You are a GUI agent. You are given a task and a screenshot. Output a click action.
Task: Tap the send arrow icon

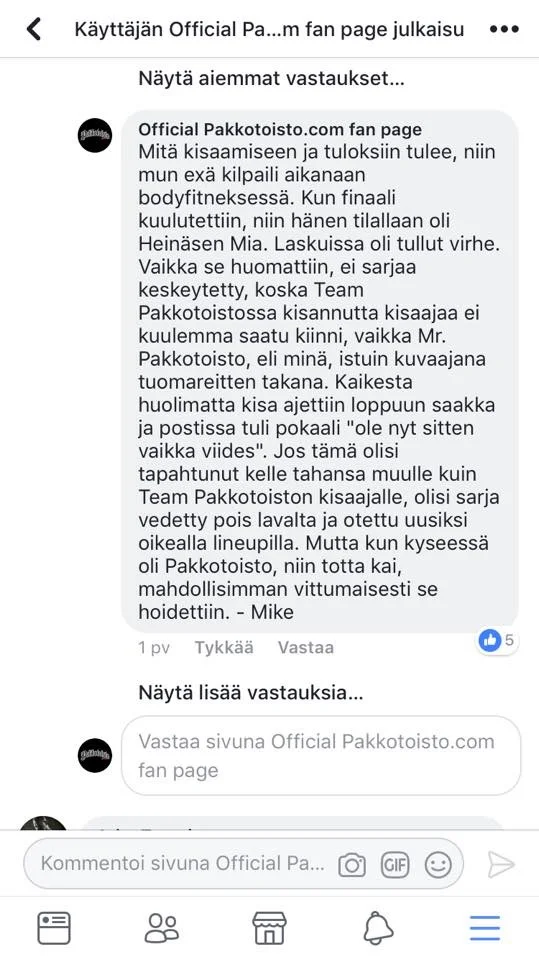click(x=501, y=864)
